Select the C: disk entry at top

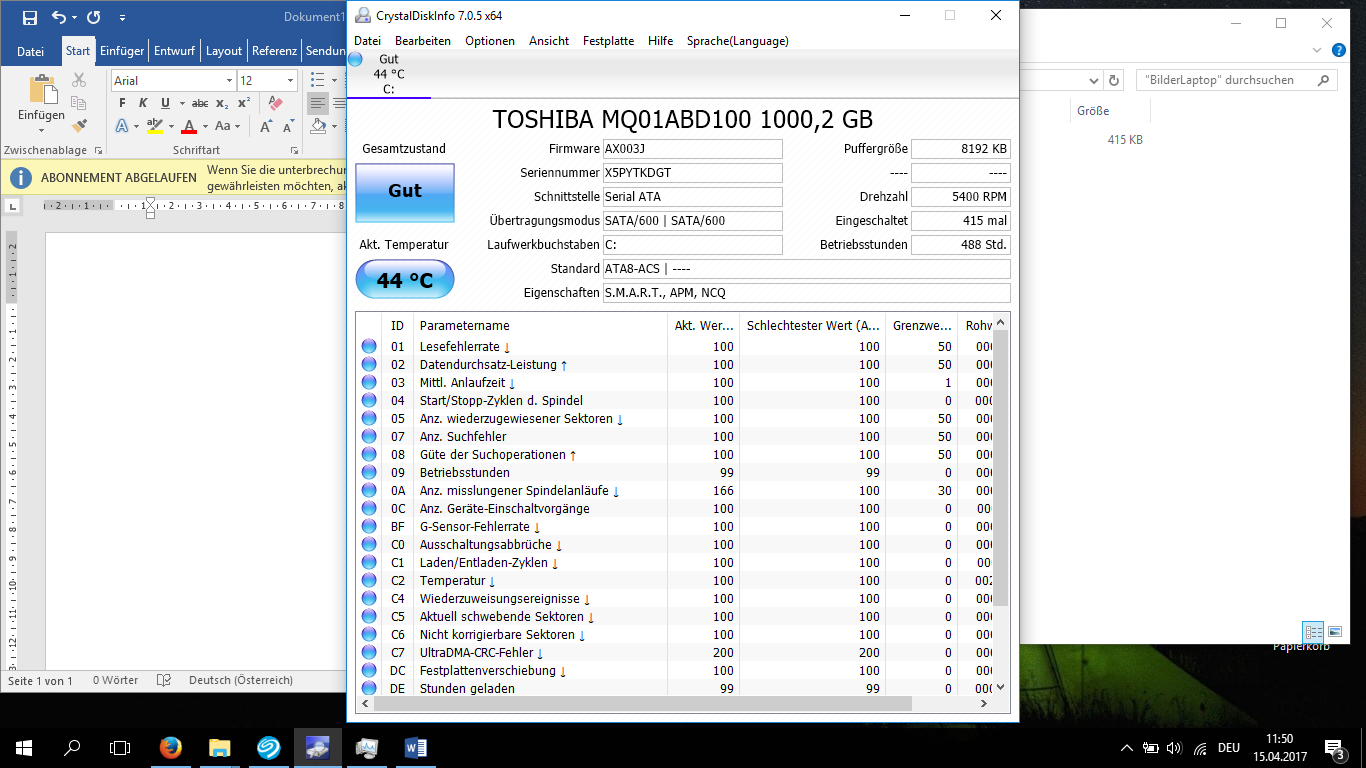[x=389, y=74]
